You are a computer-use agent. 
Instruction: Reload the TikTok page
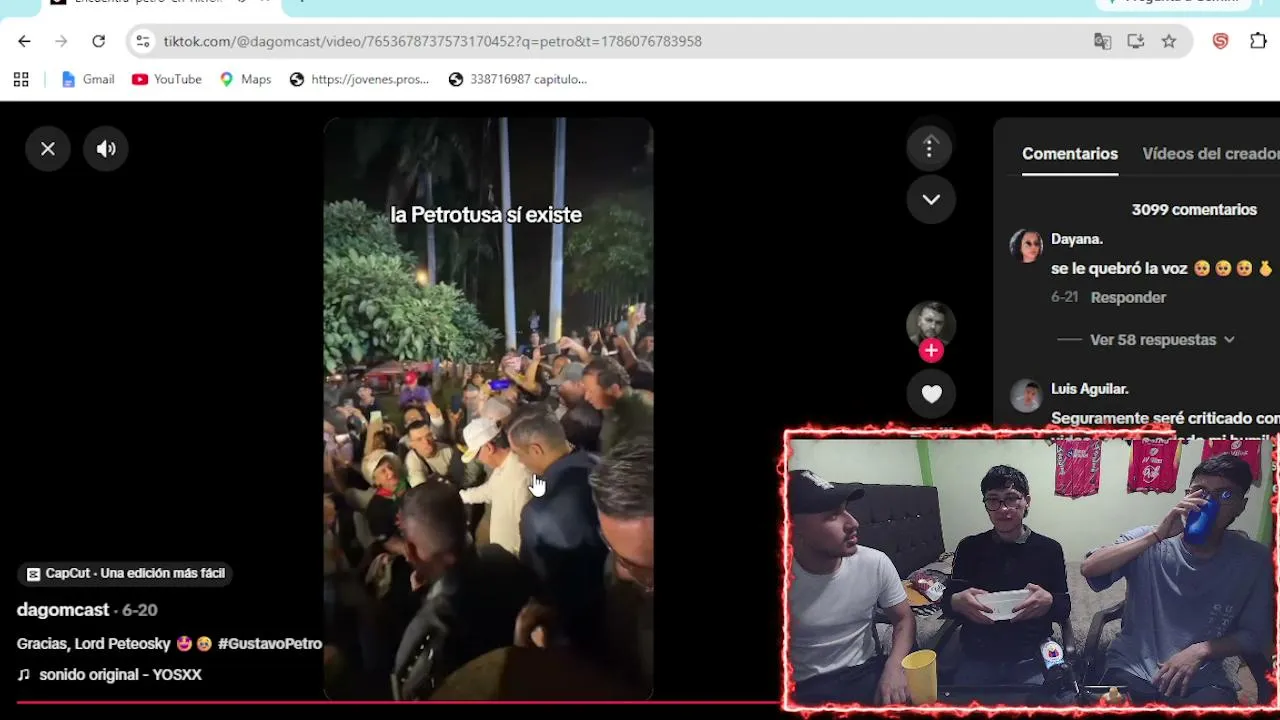[x=98, y=41]
